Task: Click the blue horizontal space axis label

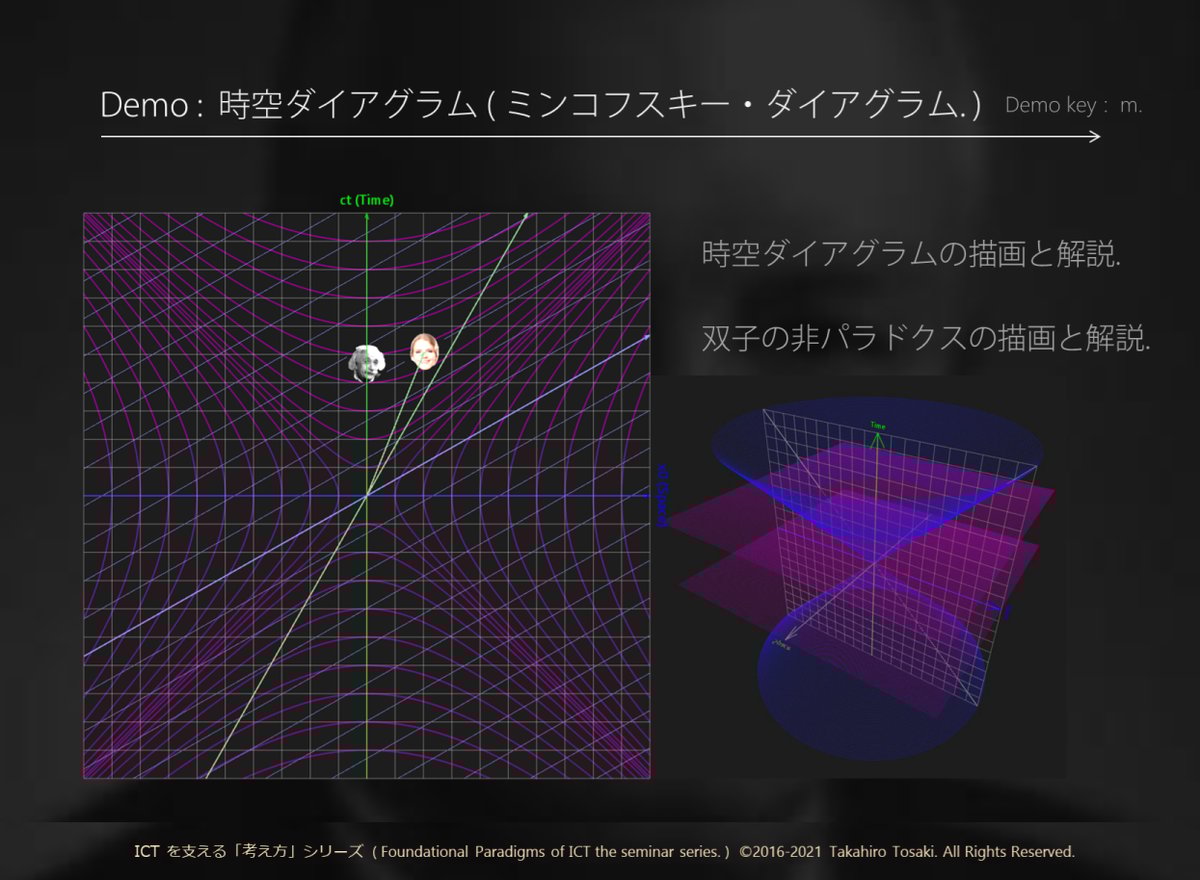Action: [x=661, y=495]
